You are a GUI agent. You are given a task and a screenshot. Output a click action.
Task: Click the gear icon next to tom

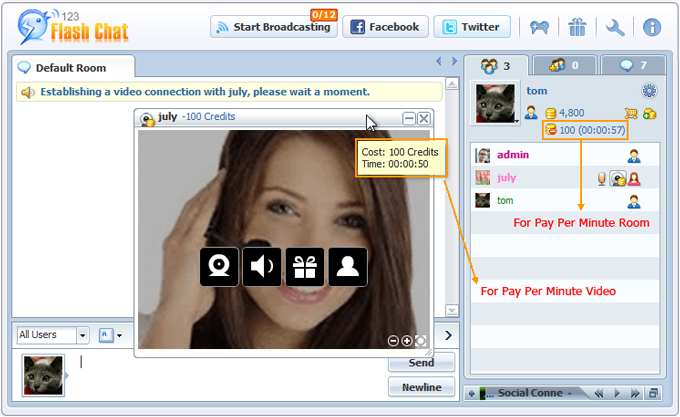pos(649,91)
